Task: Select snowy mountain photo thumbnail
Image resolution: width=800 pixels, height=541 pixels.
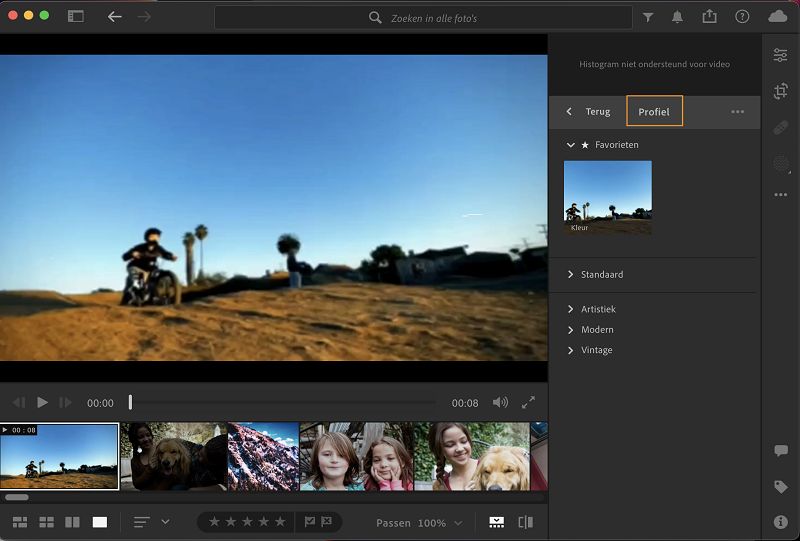Action: tap(263, 456)
